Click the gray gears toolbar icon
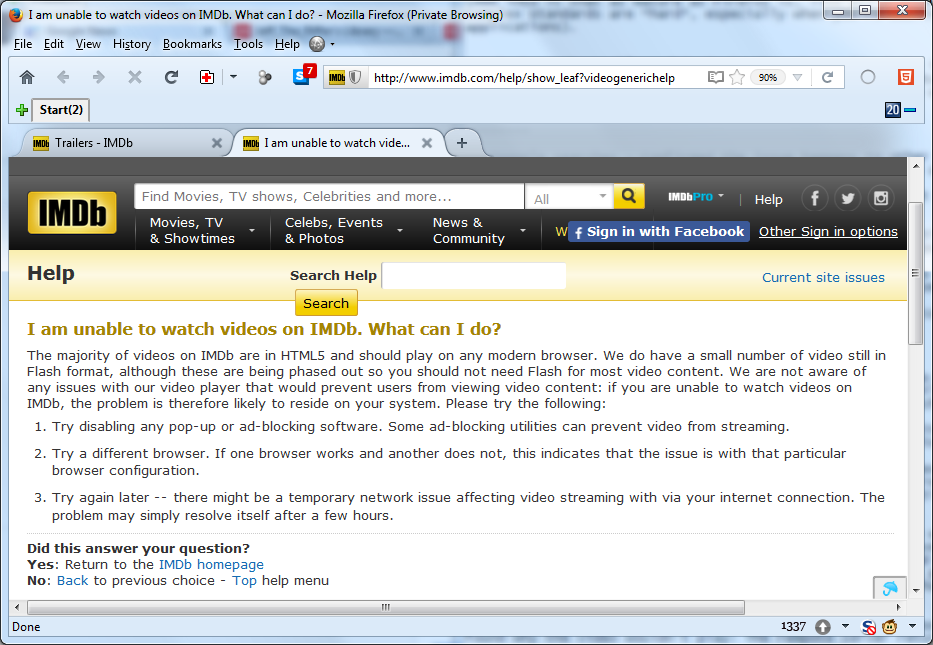Viewport: 933px width, 645px height. 265,77
